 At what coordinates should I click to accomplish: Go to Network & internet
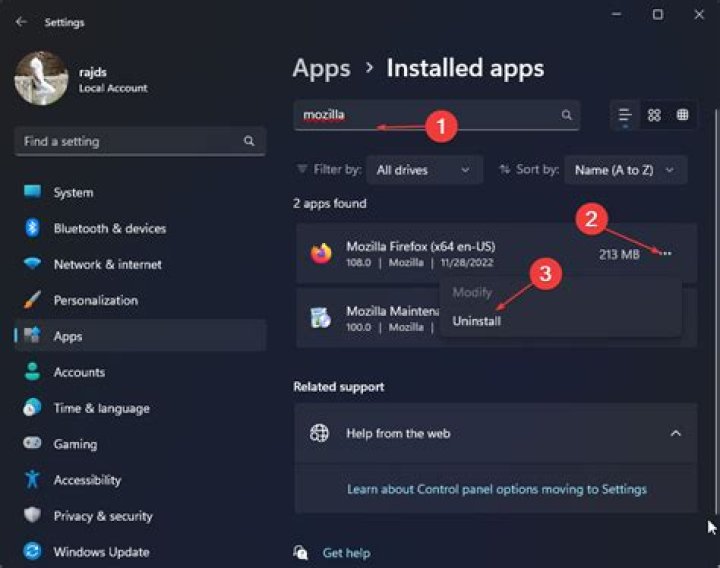coord(140,264)
